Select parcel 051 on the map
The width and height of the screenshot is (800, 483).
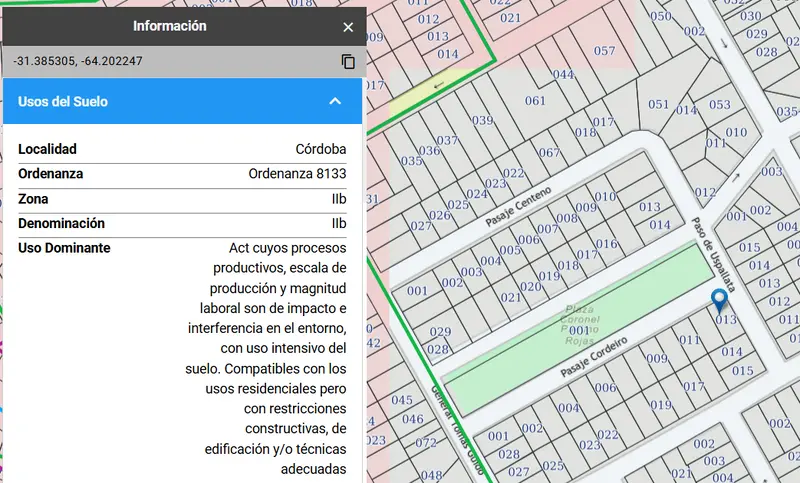(x=658, y=104)
